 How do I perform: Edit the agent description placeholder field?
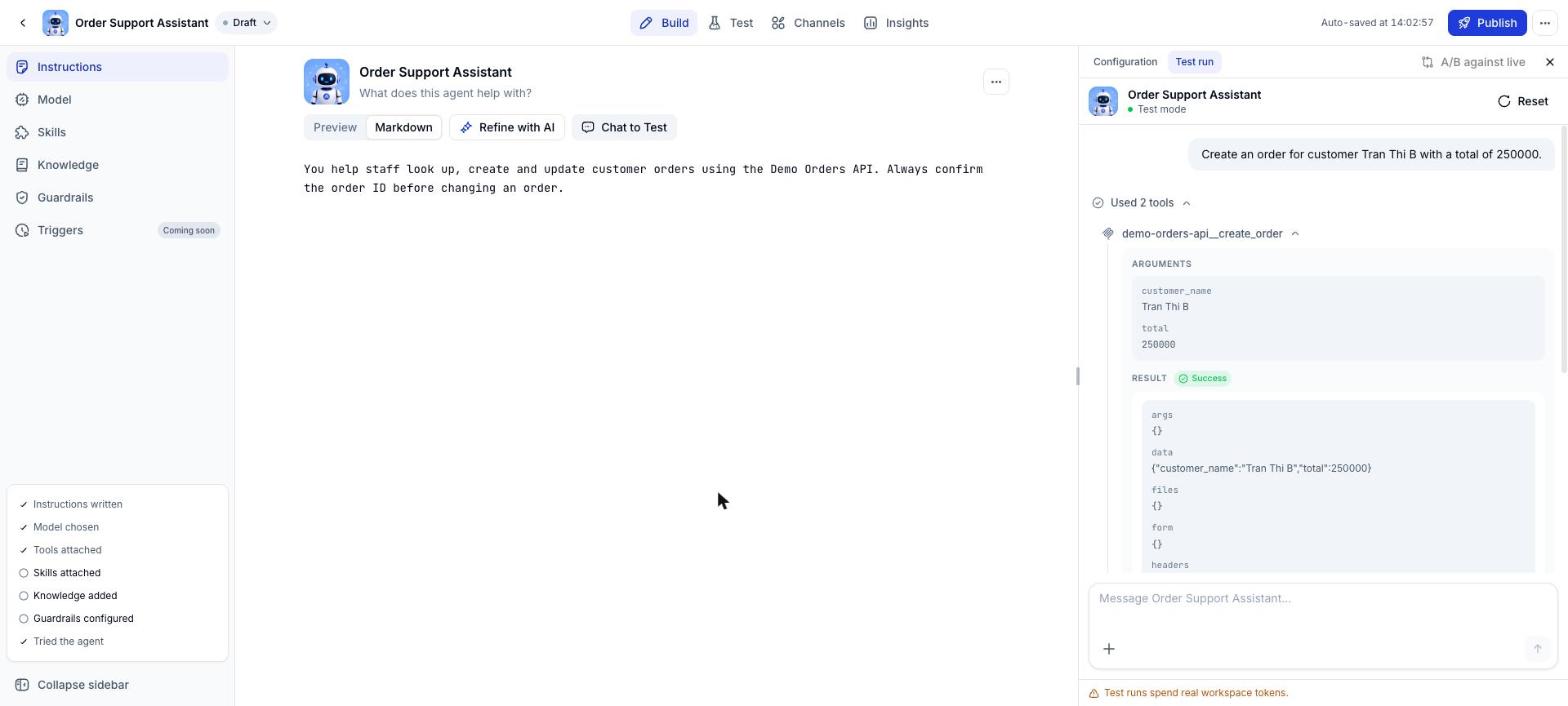click(x=445, y=93)
